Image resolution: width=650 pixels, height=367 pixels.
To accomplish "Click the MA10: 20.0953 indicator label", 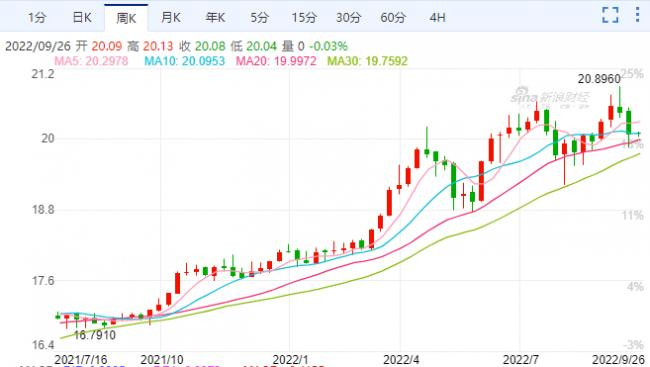I will pyautogui.click(x=184, y=61).
